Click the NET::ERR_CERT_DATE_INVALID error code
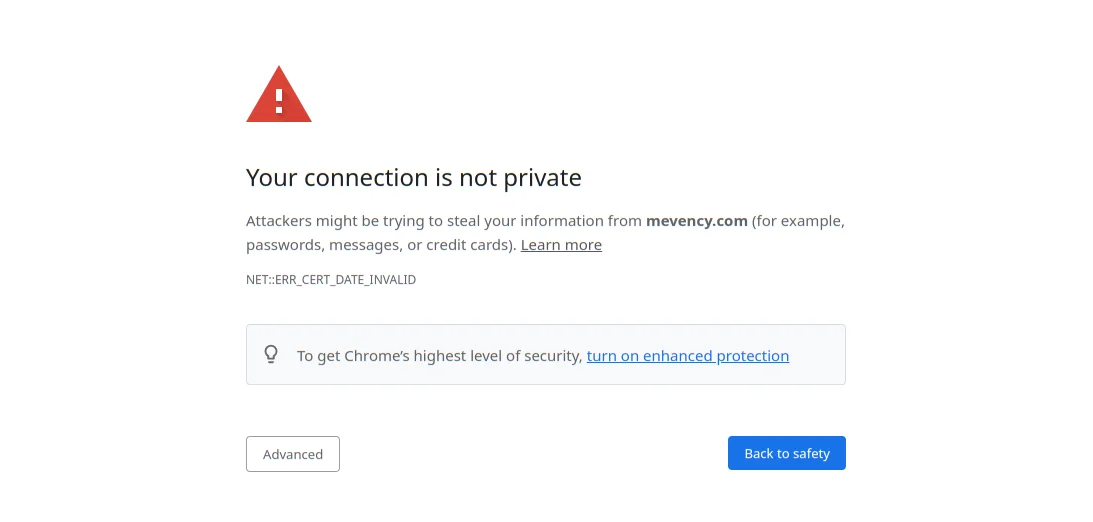This screenshot has width=1093, height=522. point(331,280)
